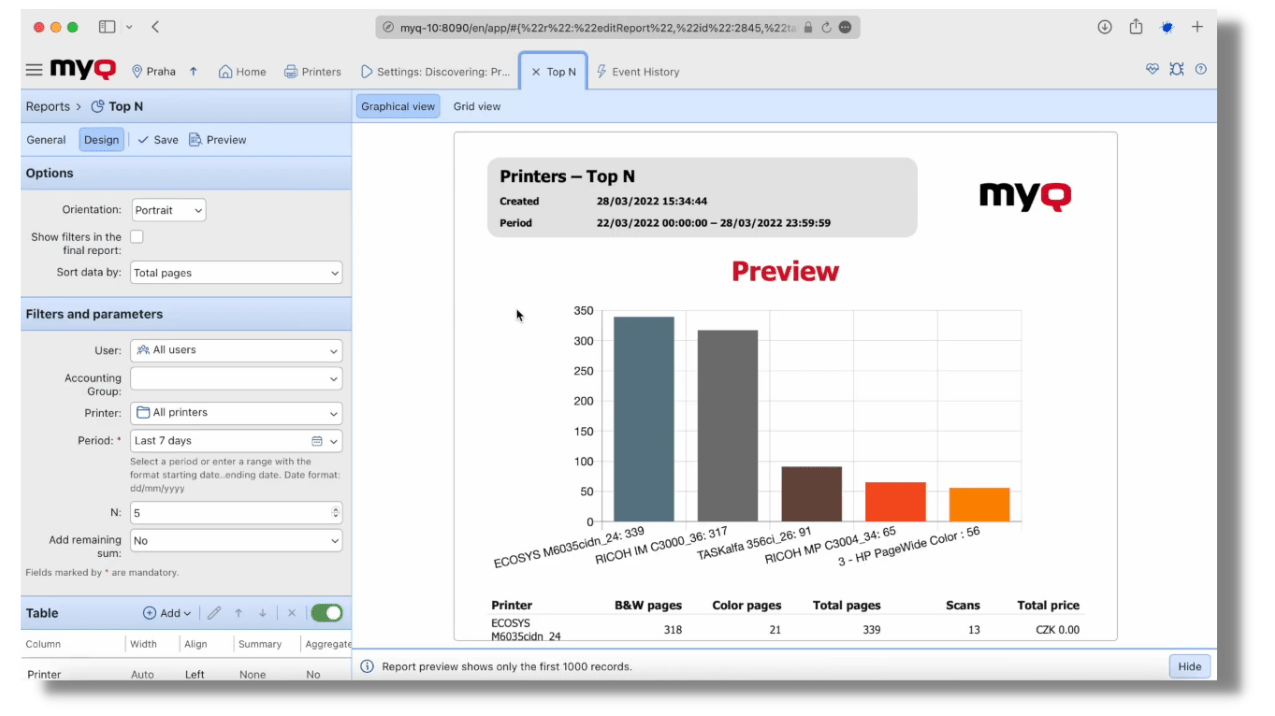The image size is (1275, 716).
Task: Open the system health heartbeat icon
Action: [x=1152, y=69]
